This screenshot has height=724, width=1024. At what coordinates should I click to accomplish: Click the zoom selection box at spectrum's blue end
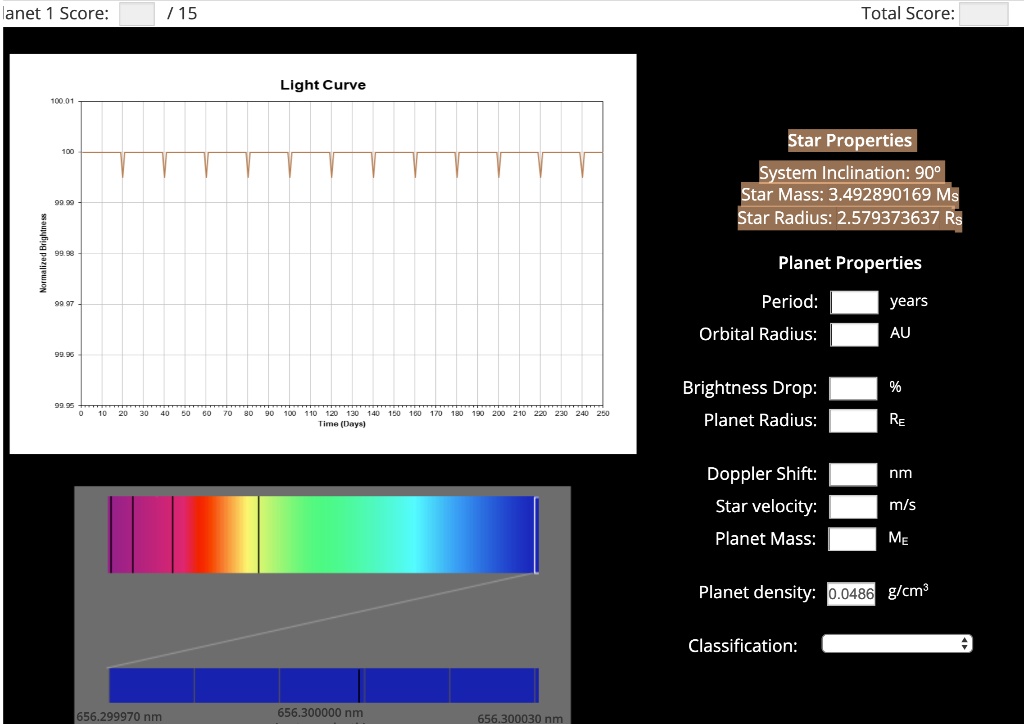537,535
